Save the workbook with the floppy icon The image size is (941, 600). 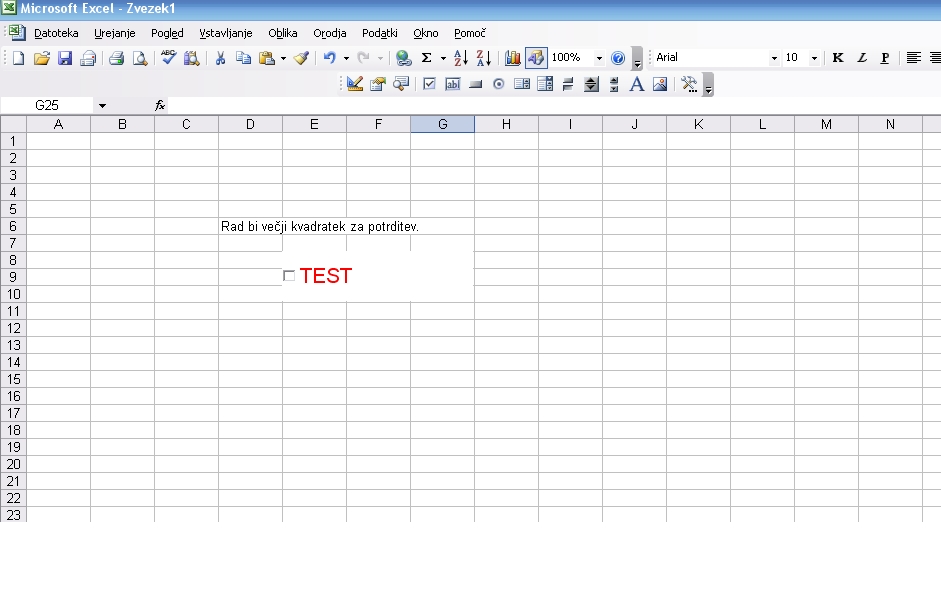[x=65, y=58]
